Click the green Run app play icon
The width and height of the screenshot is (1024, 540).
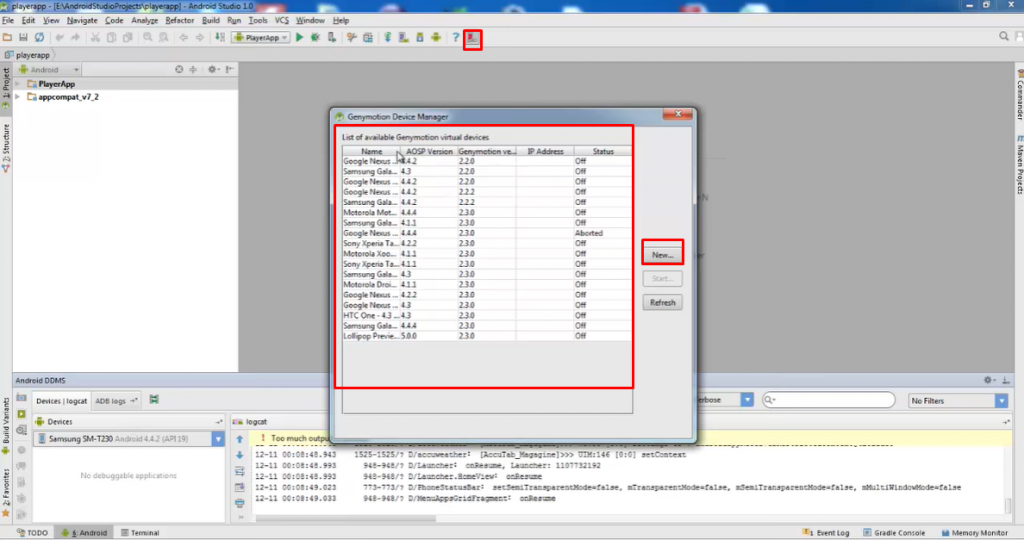(x=299, y=37)
